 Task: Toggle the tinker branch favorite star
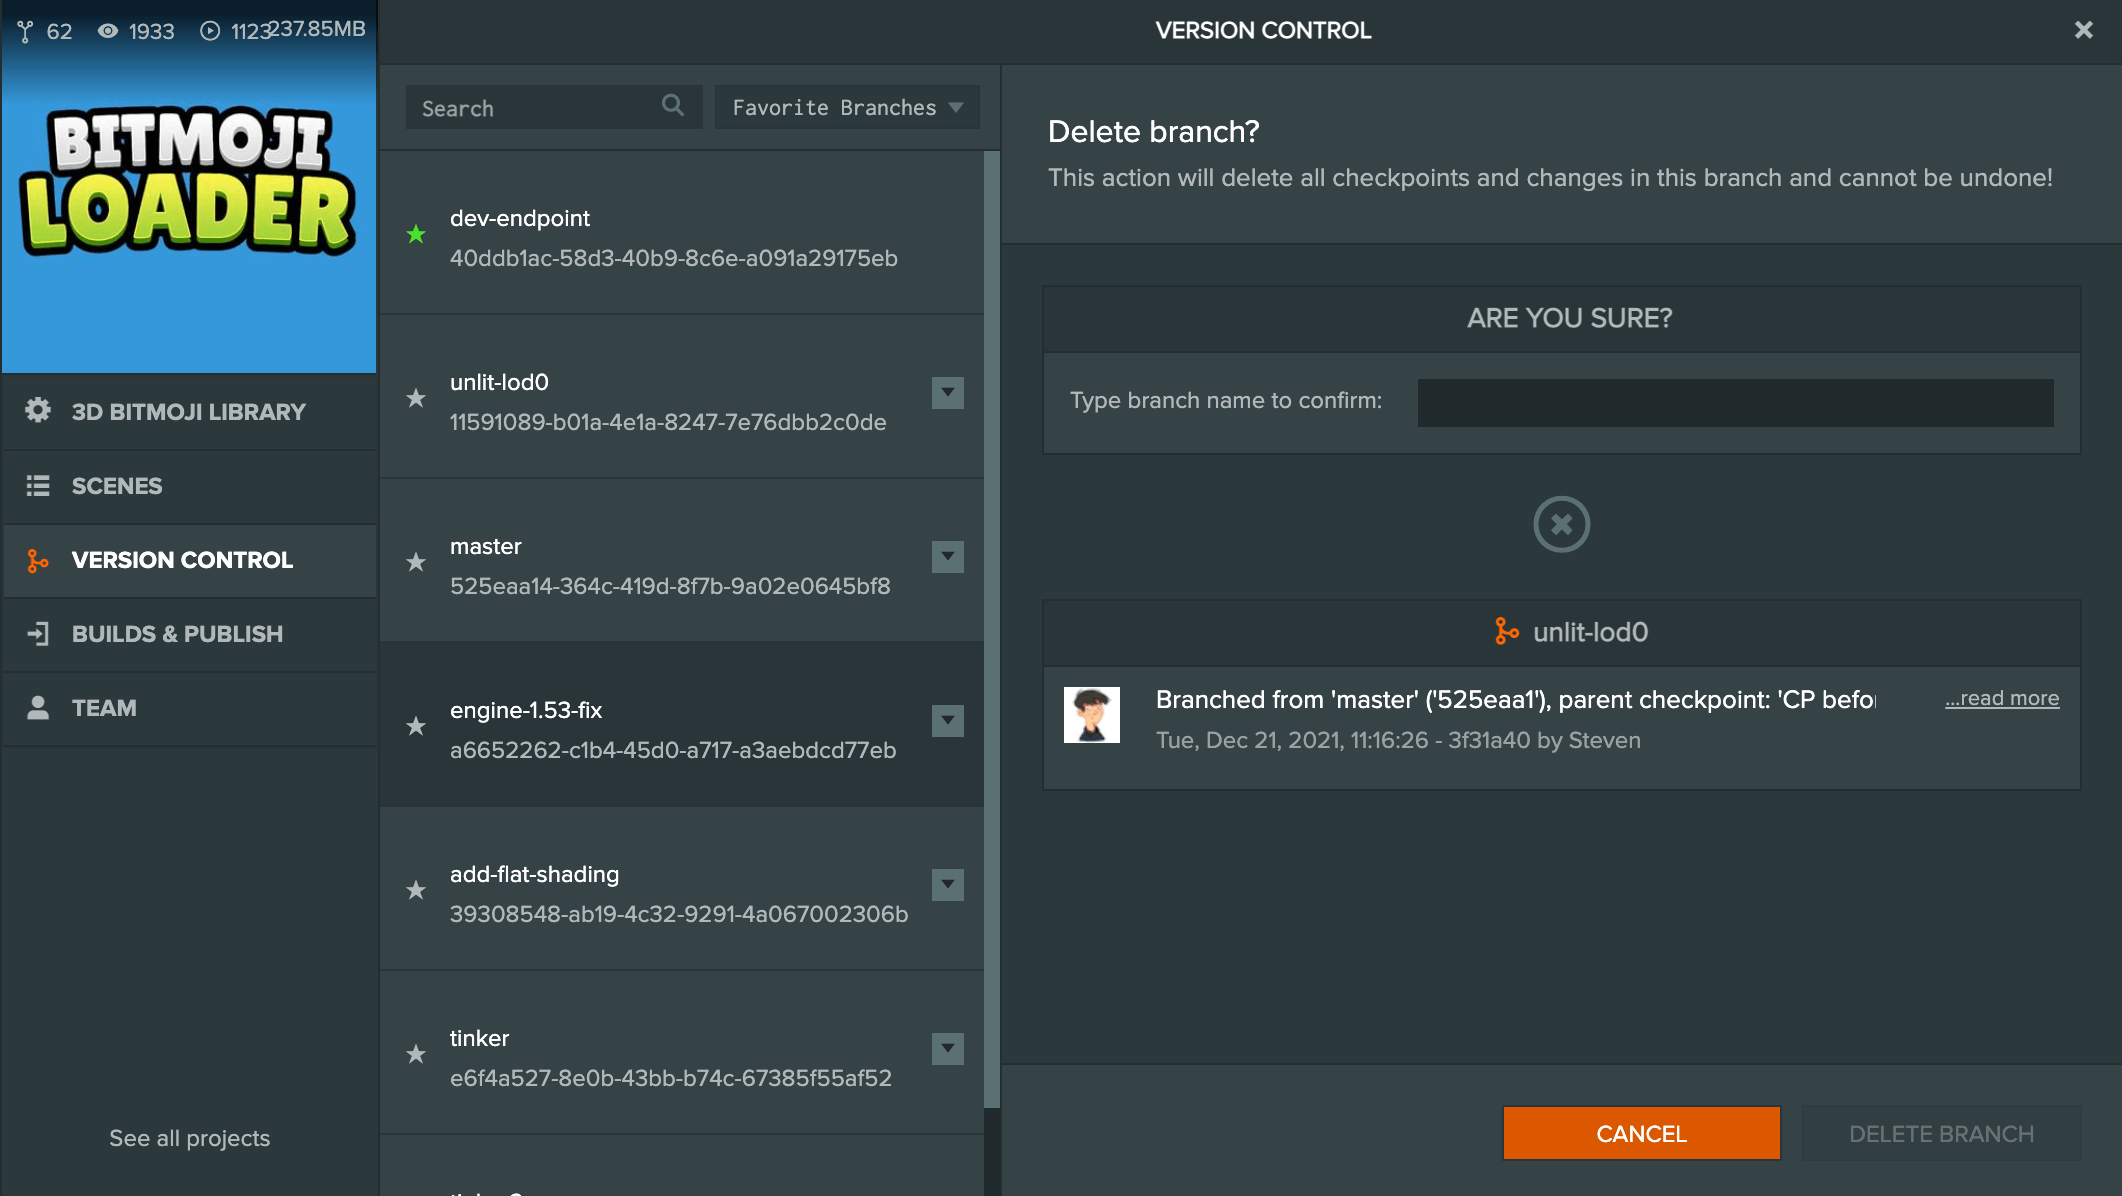[416, 1055]
